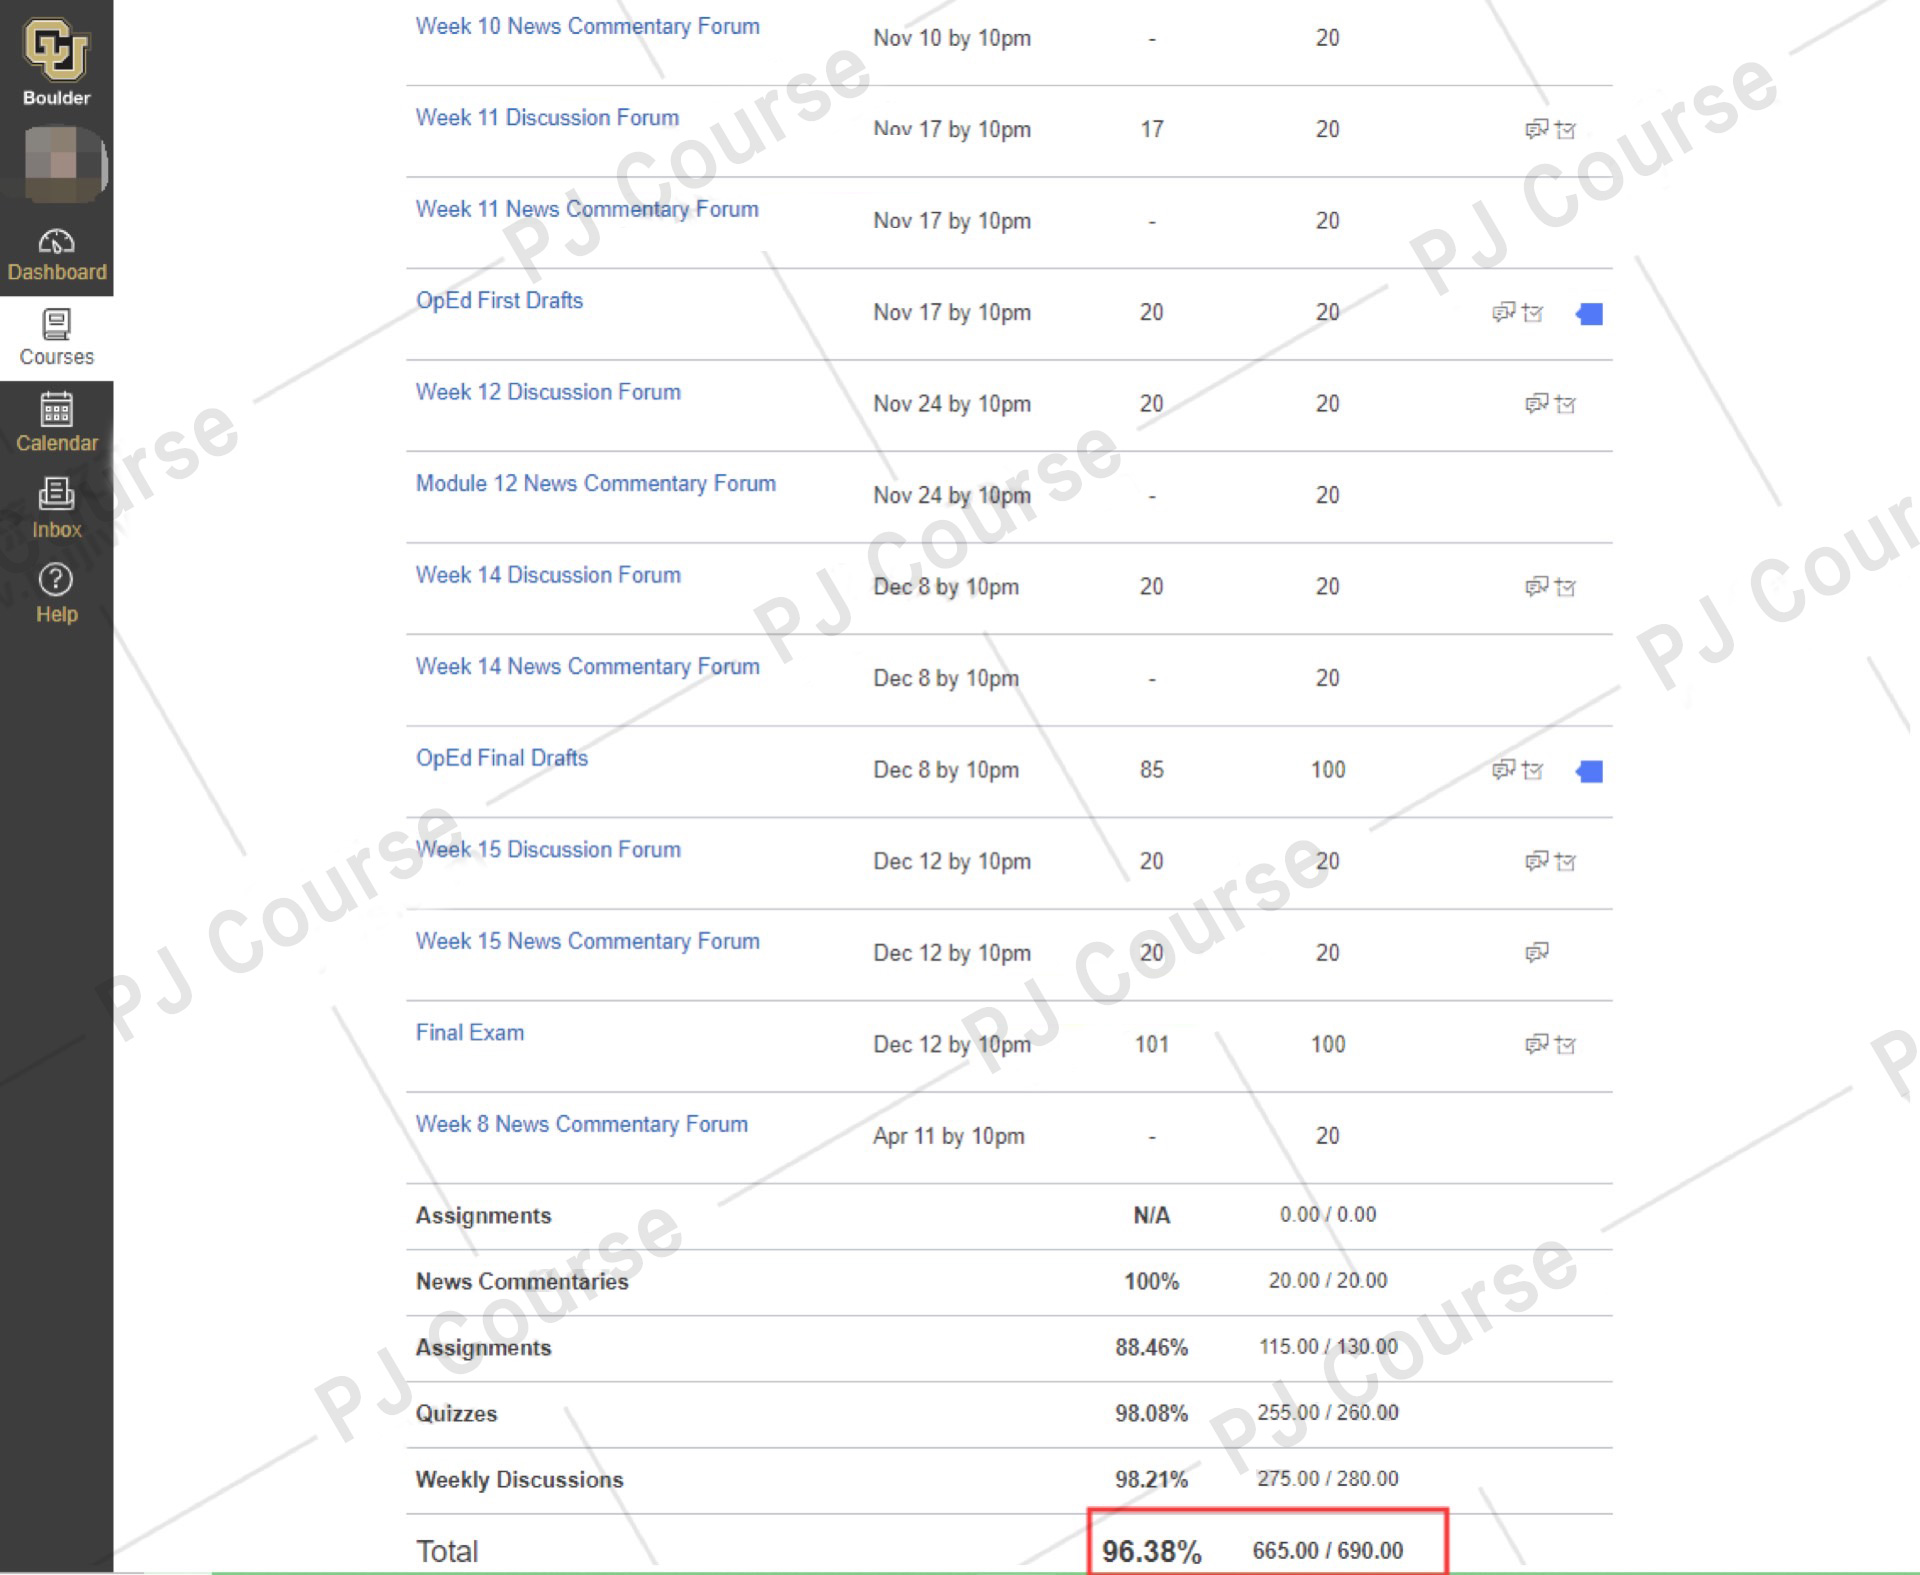
Task: Open Week 14 News Commentary Forum link
Action: [x=587, y=666]
